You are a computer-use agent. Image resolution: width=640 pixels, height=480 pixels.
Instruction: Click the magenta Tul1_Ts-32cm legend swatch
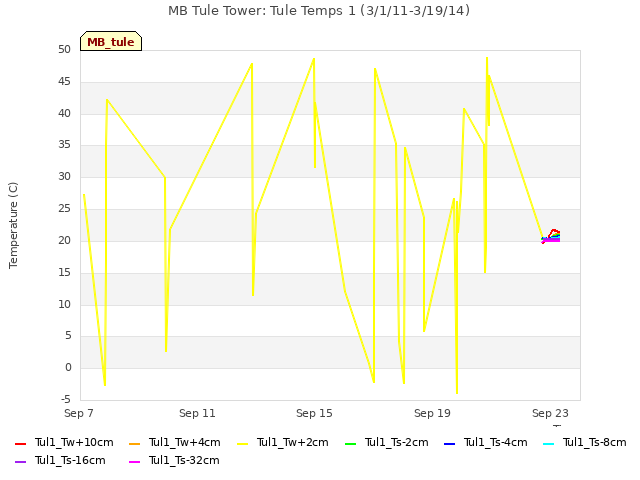[134, 462]
